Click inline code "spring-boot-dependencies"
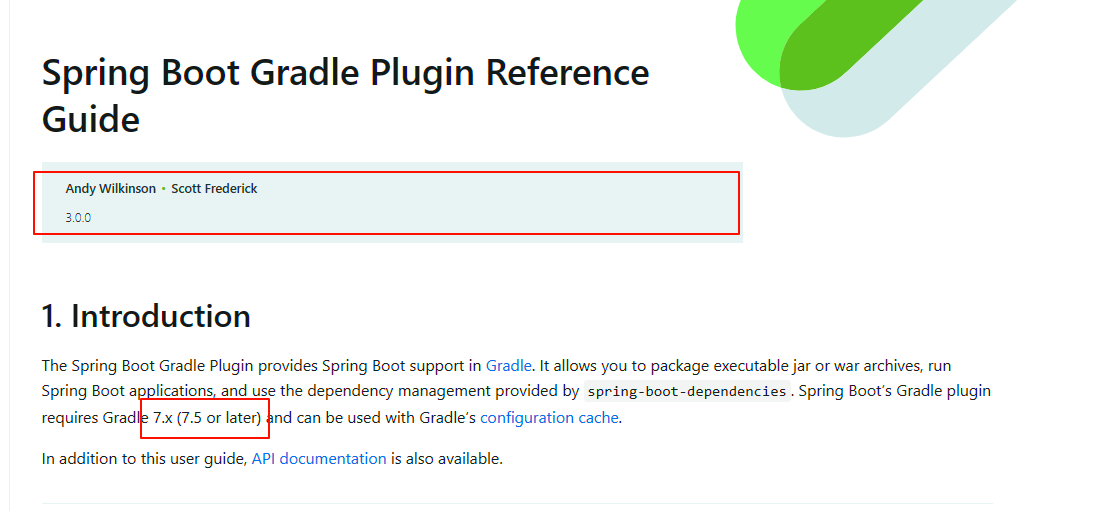 tap(687, 391)
